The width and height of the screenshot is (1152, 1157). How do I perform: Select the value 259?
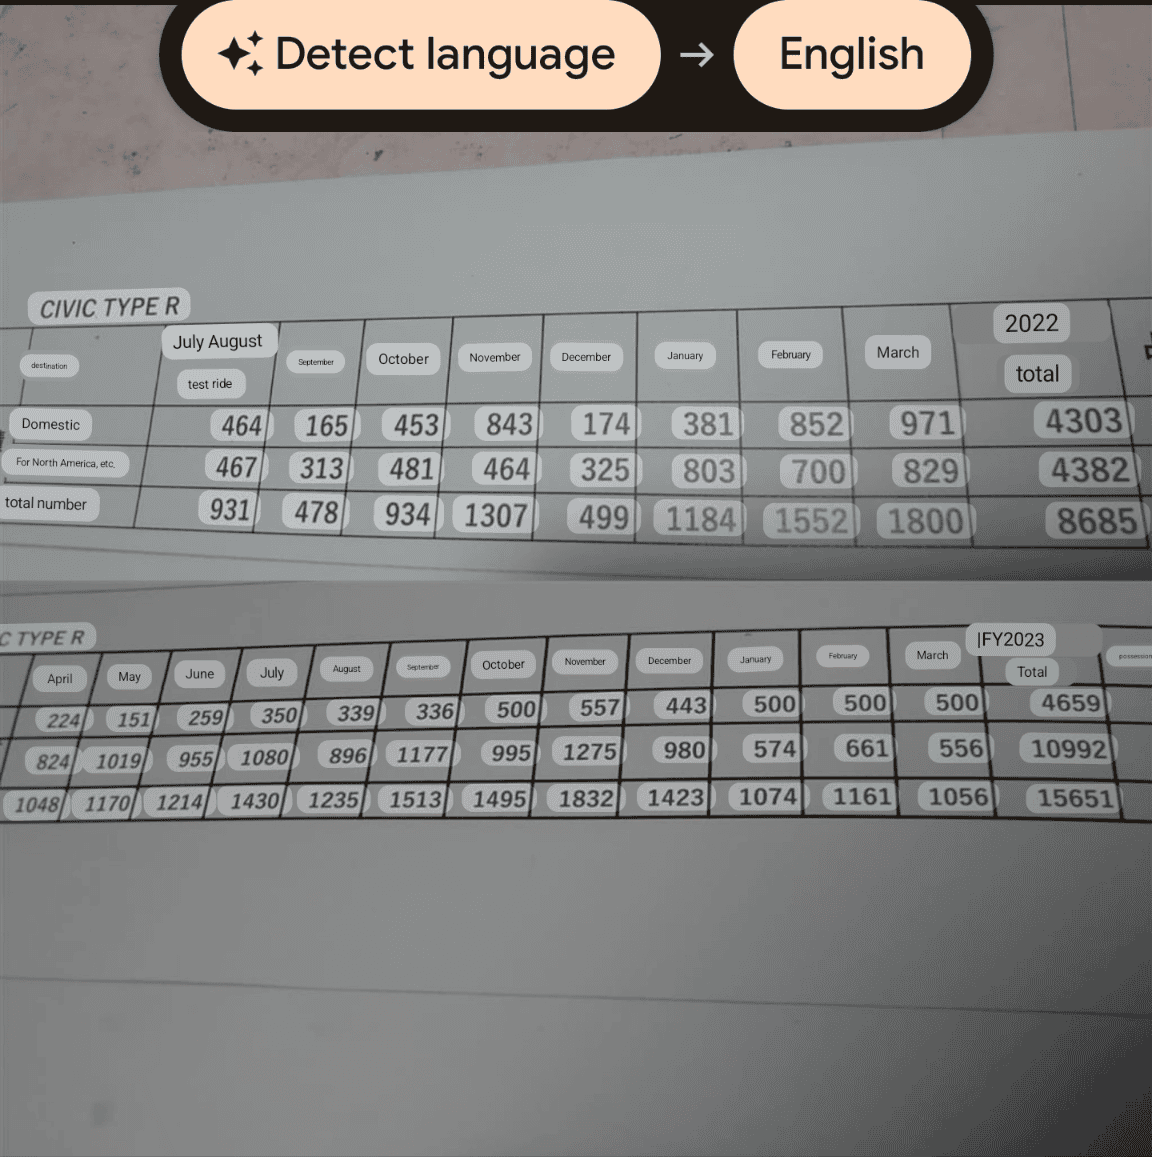pos(204,717)
